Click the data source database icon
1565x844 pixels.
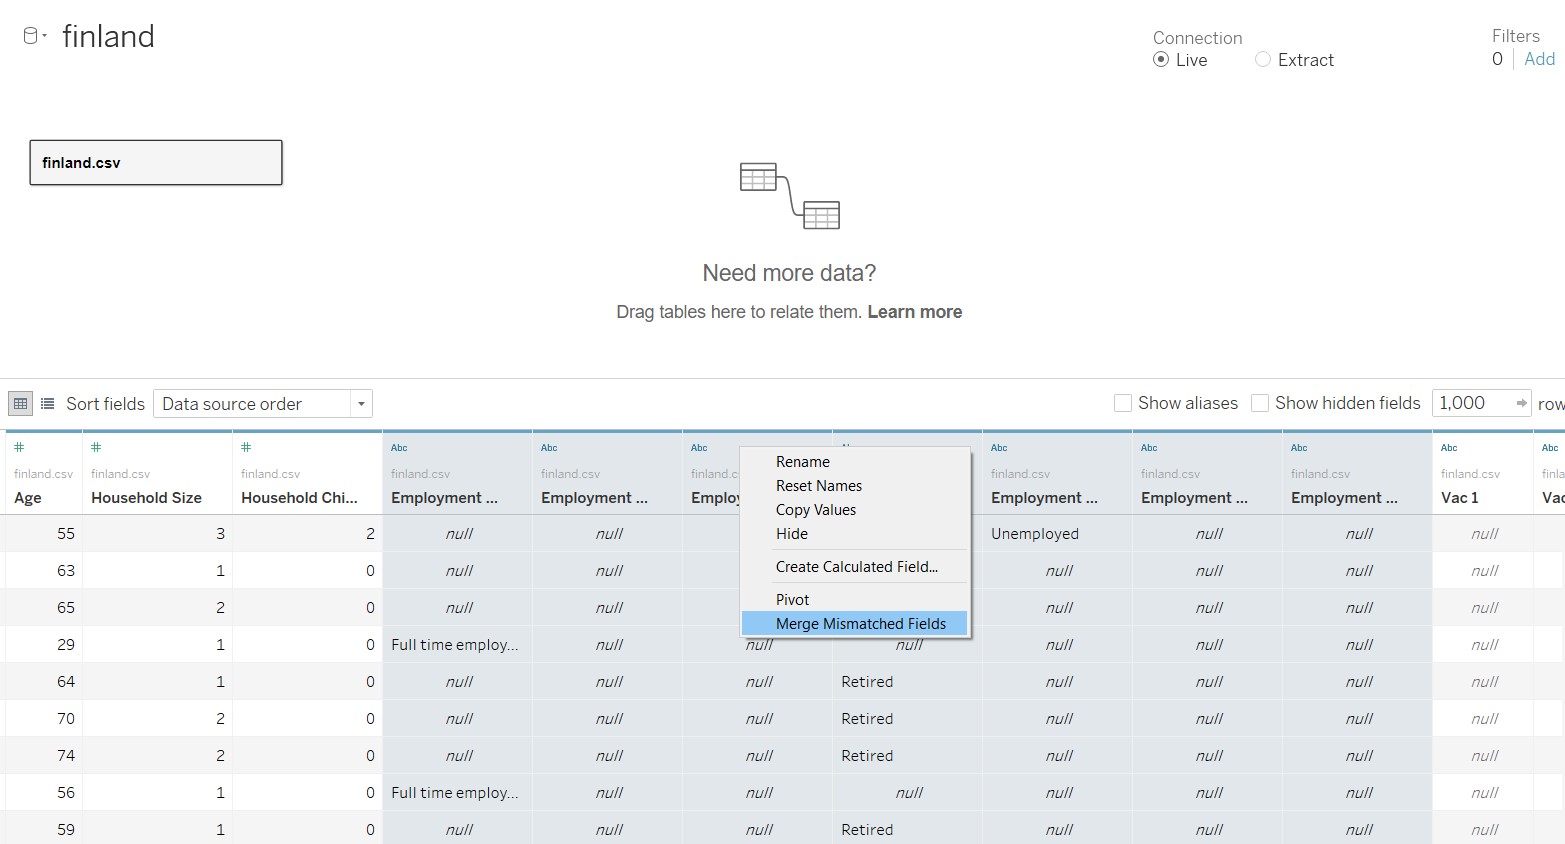click(x=30, y=36)
